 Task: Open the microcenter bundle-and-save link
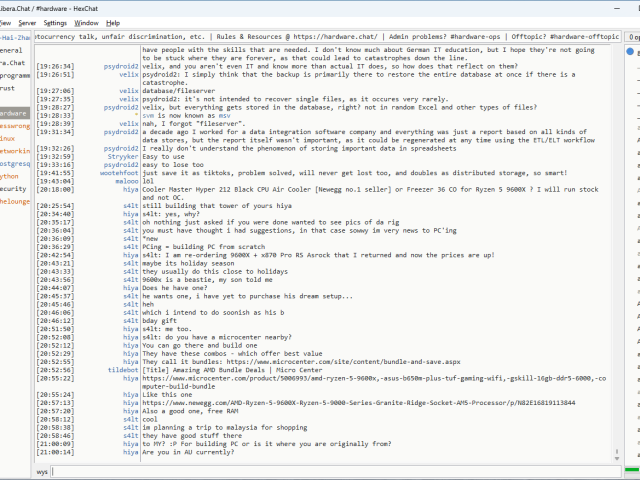[343, 362]
